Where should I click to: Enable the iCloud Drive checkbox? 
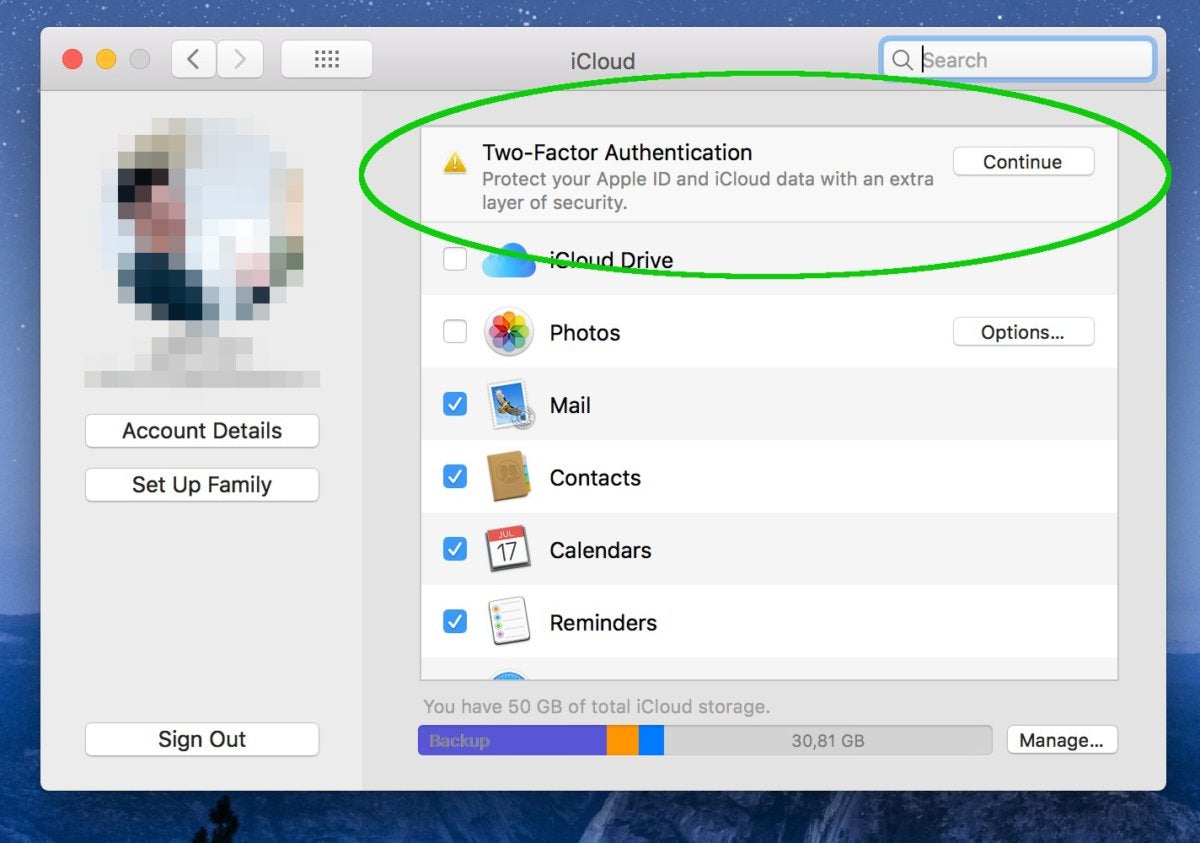click(x=455, y=260)
